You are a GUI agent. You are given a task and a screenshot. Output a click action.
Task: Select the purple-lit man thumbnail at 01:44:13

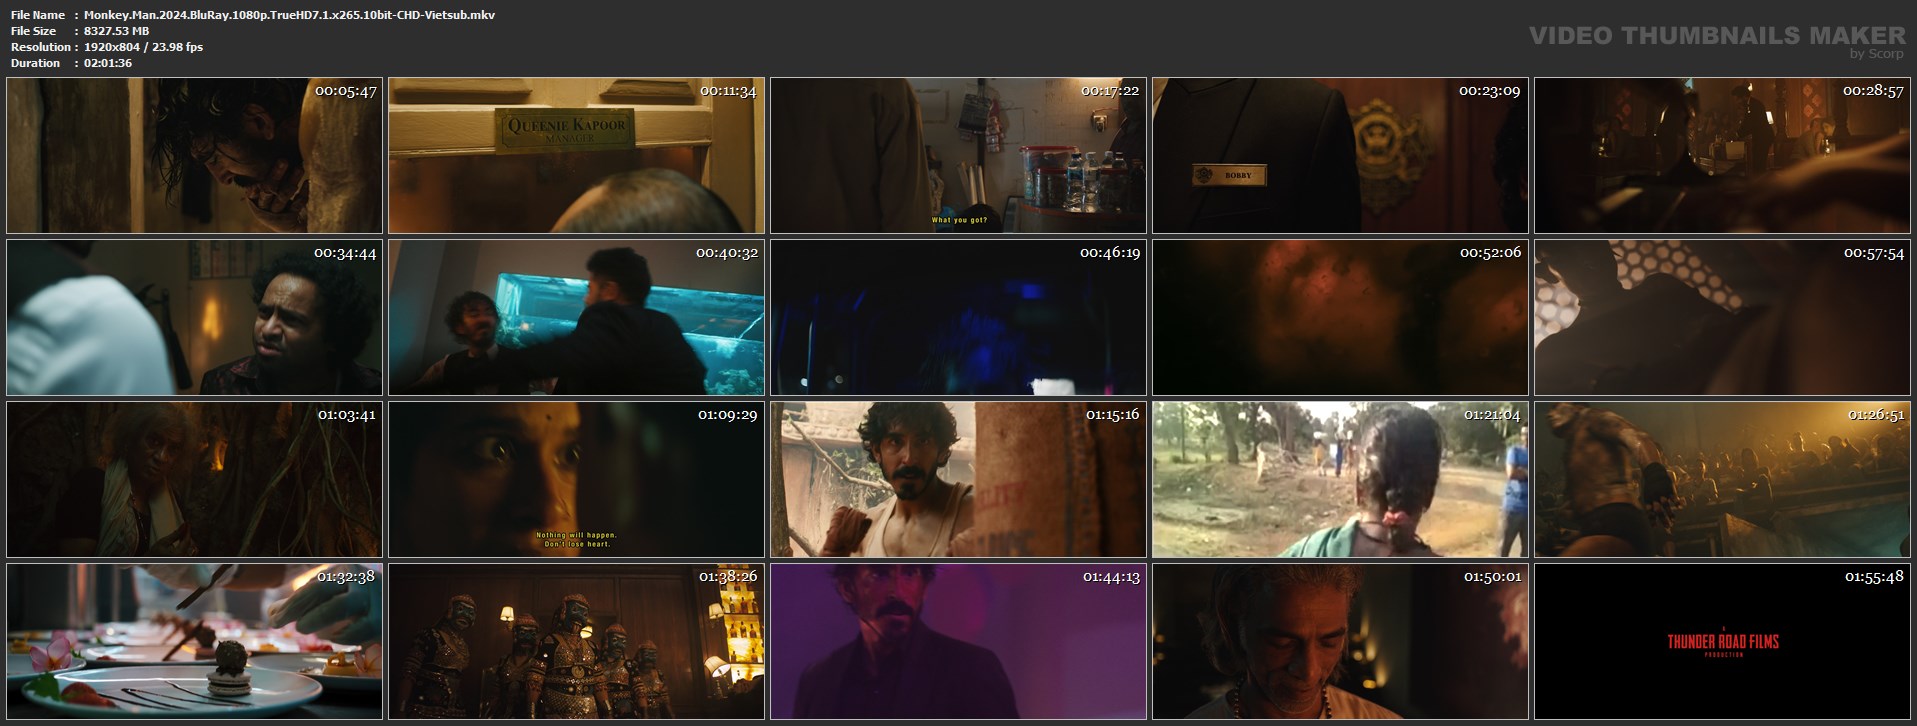tap(958, 641)
